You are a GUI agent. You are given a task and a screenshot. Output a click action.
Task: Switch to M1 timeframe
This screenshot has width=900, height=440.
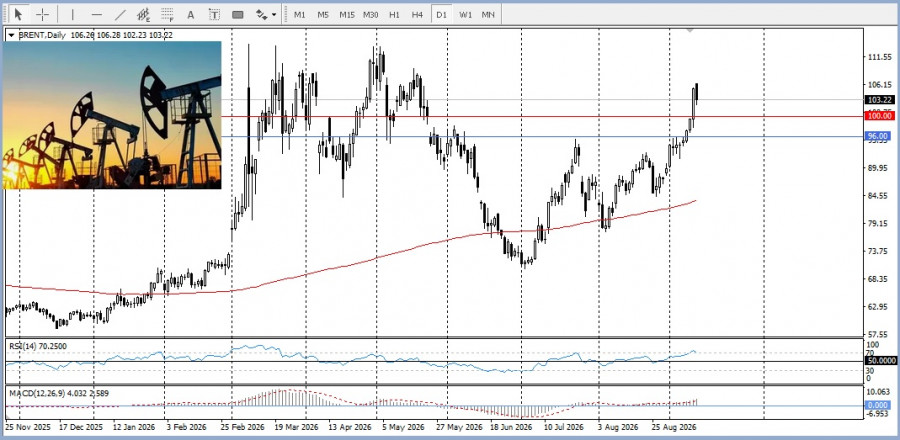[300, 14]
